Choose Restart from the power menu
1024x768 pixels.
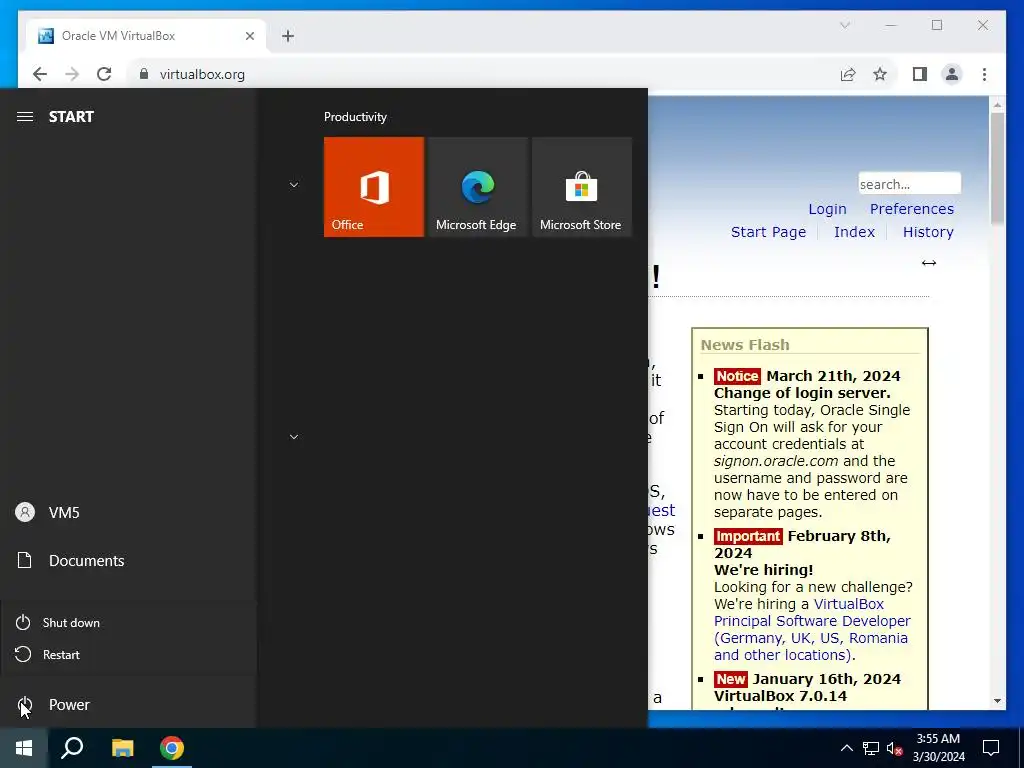[x=128, y=654]
